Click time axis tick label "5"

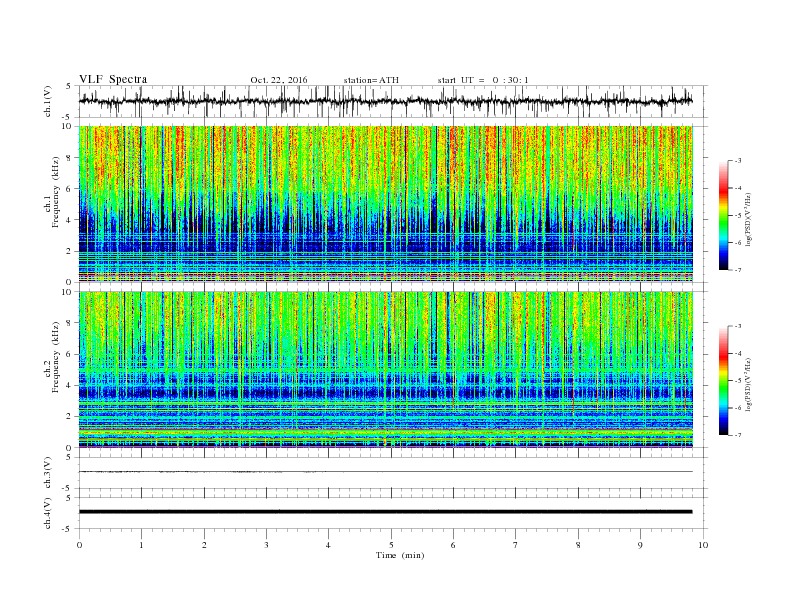tap(391, 545)
